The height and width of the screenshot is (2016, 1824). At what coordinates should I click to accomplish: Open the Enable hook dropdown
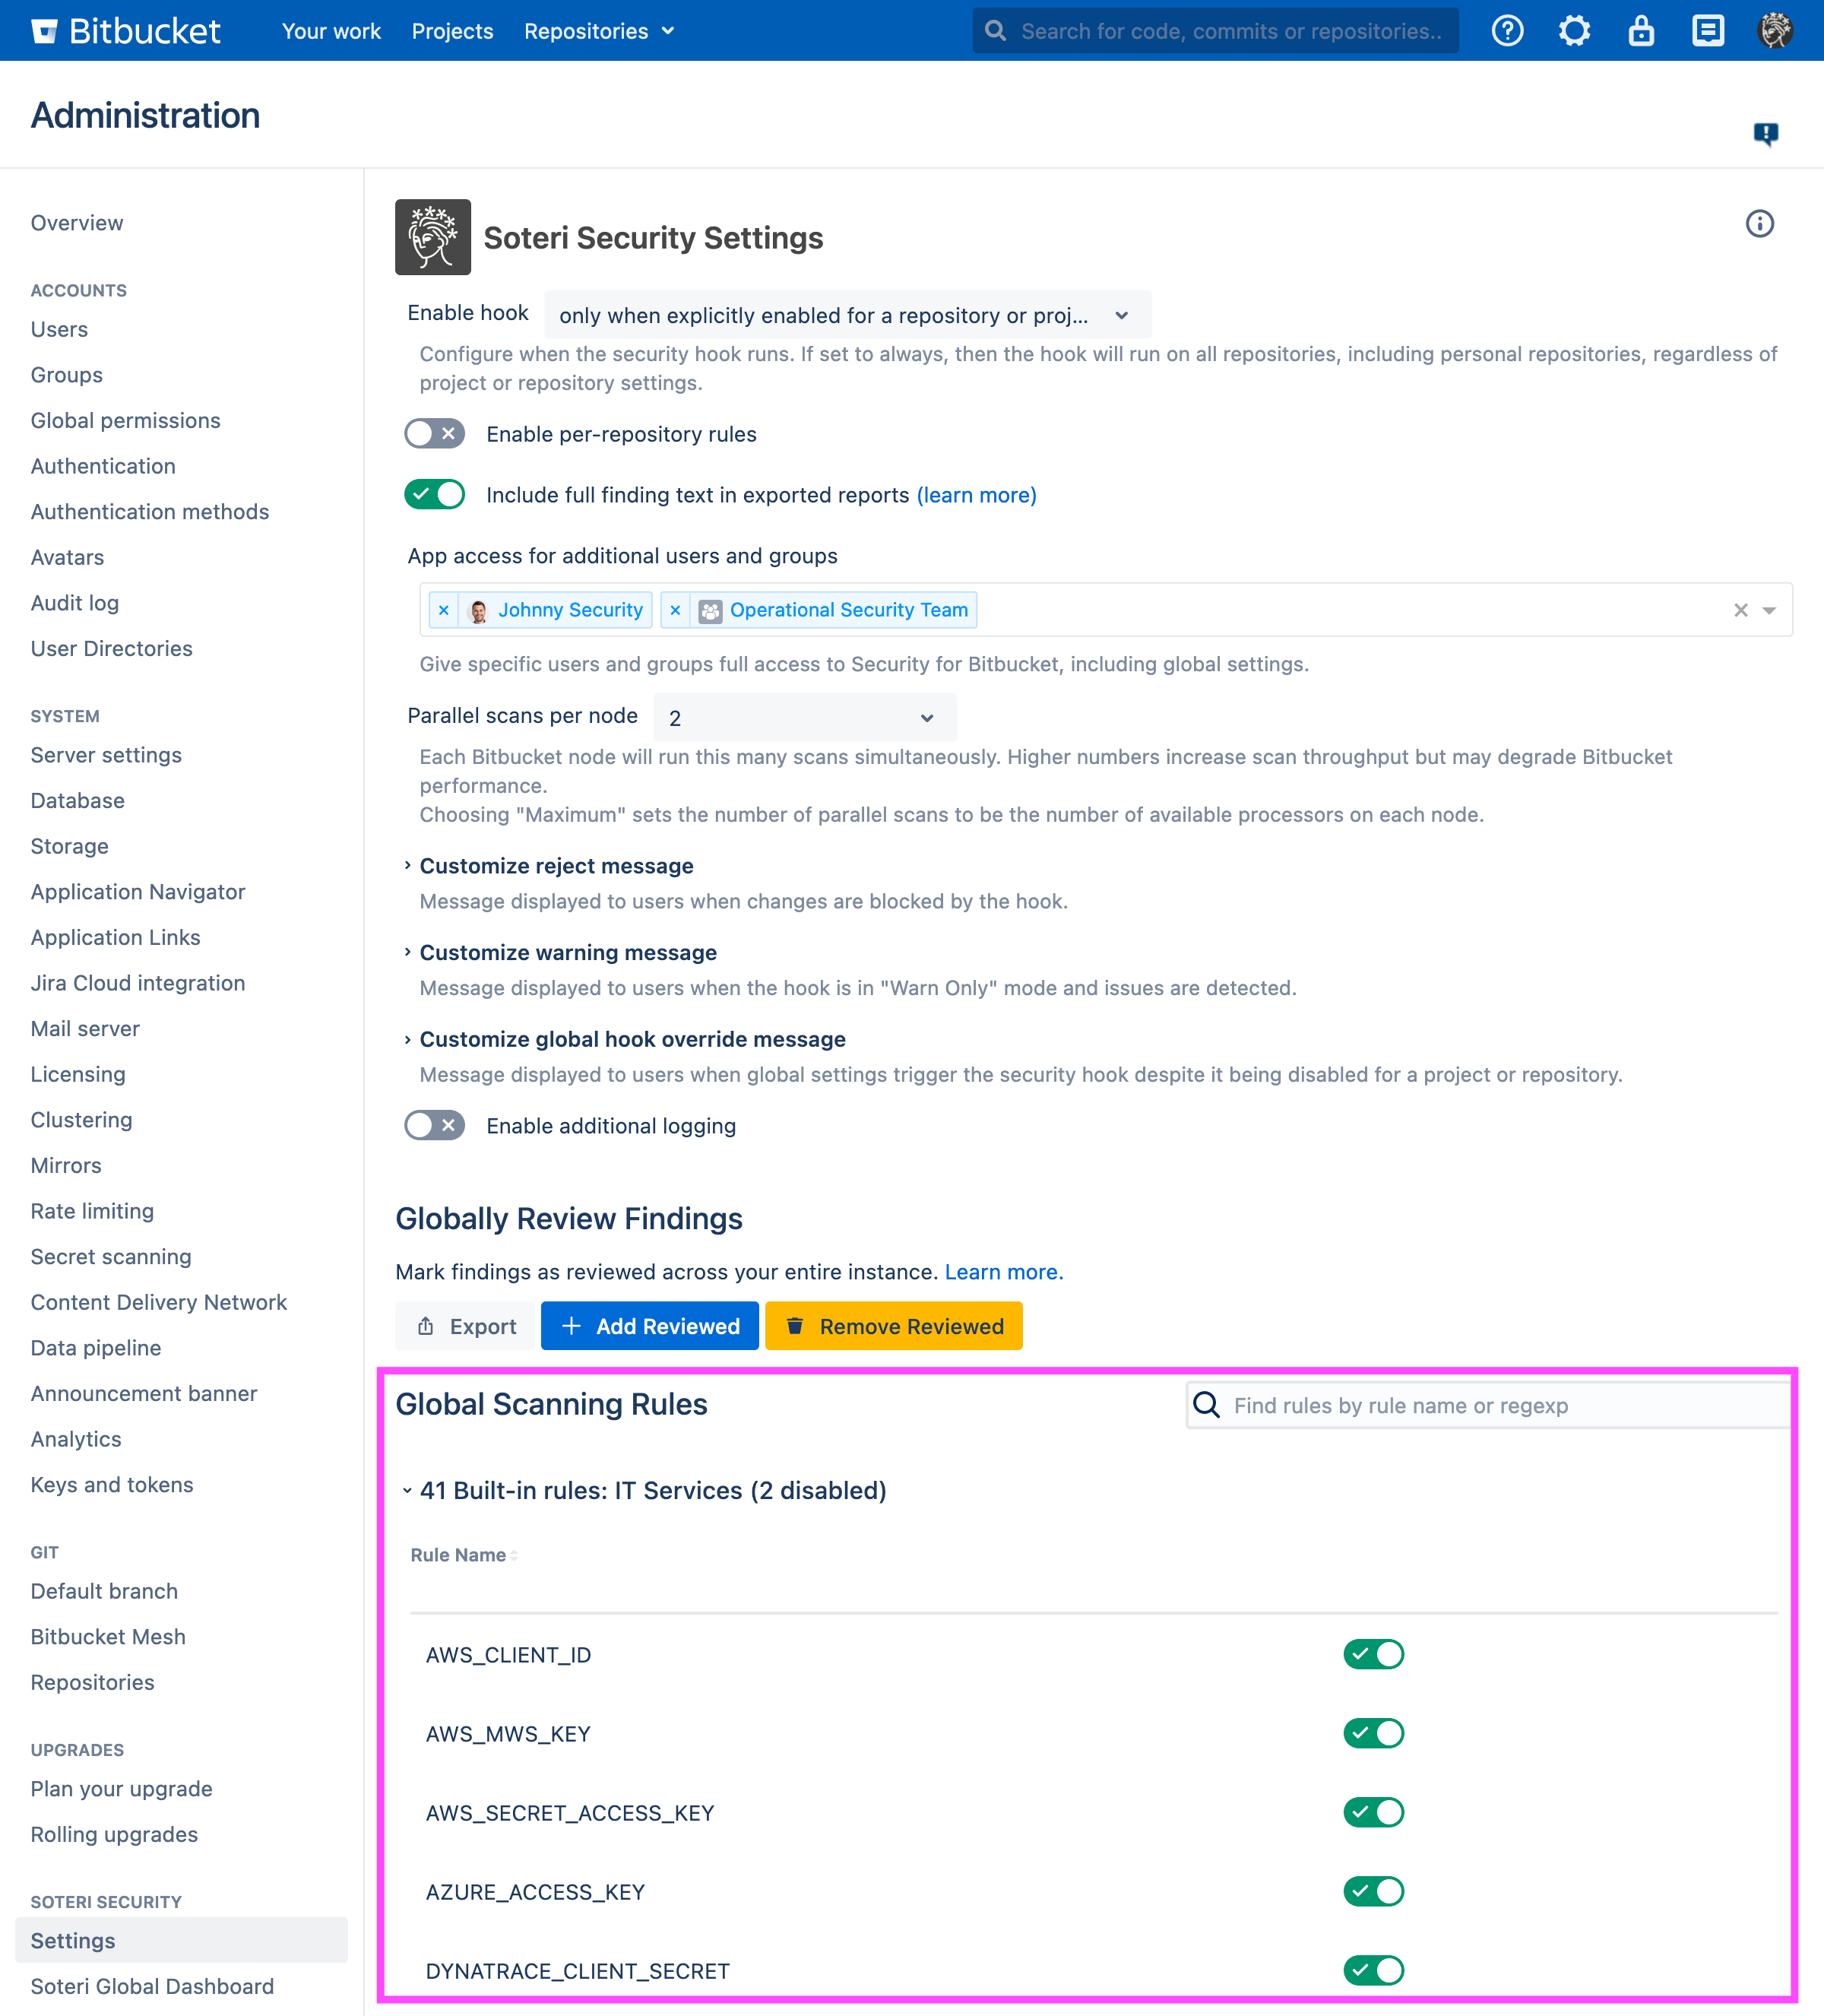(847, 315)
